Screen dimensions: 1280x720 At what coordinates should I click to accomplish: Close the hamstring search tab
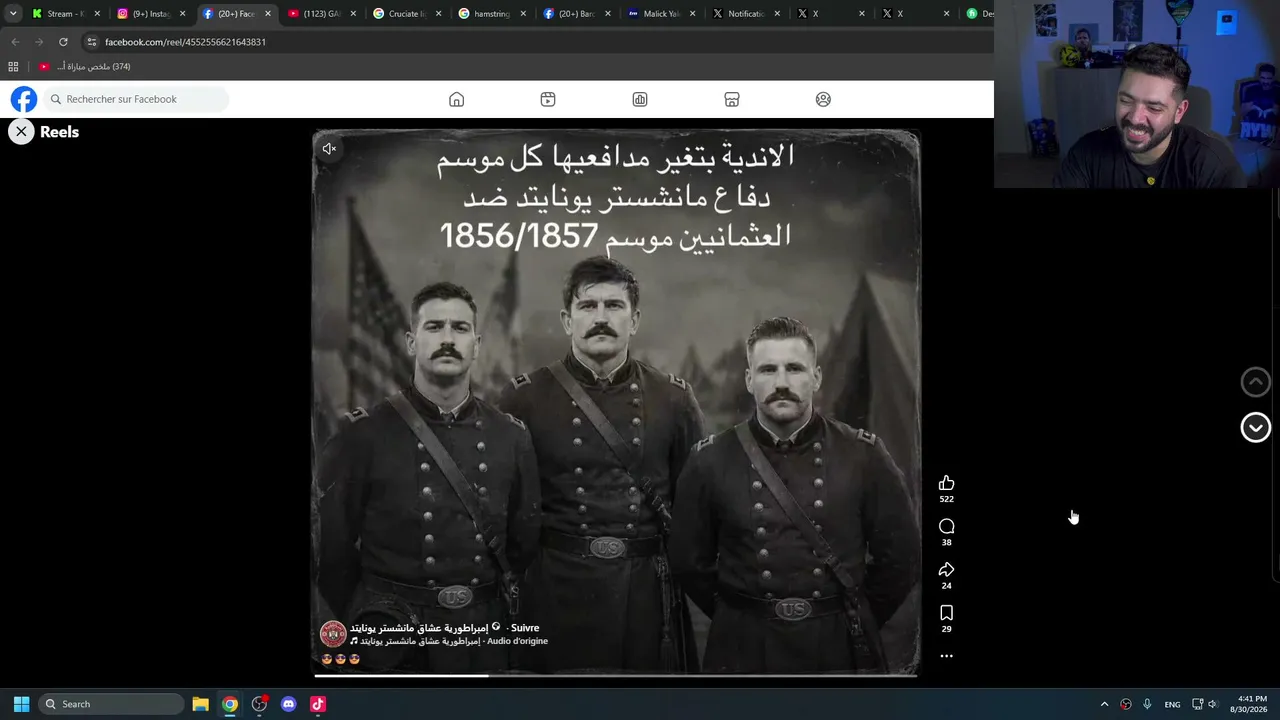click(x=523, y=14)
